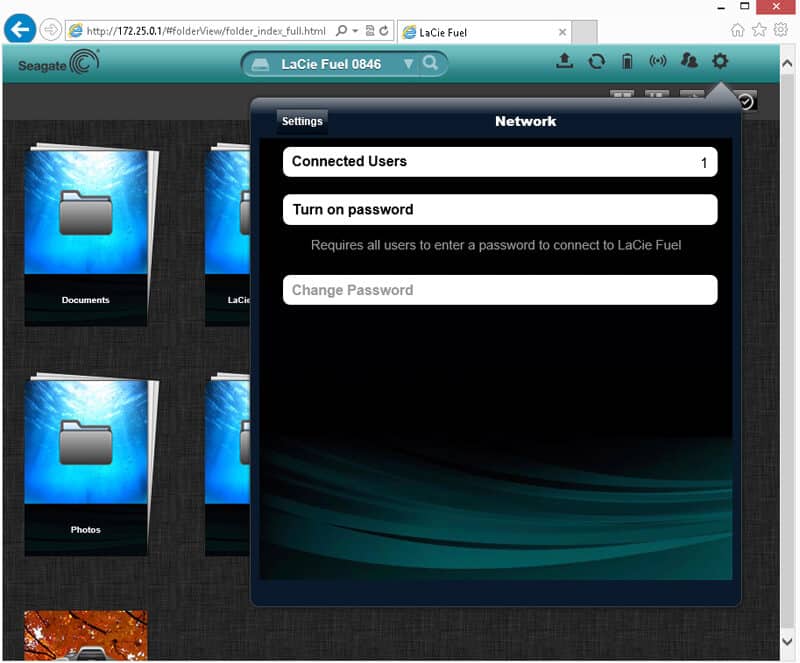800x663 pixels.
Task: Go back to Settings from Network panel
Action: coord(302,121)
